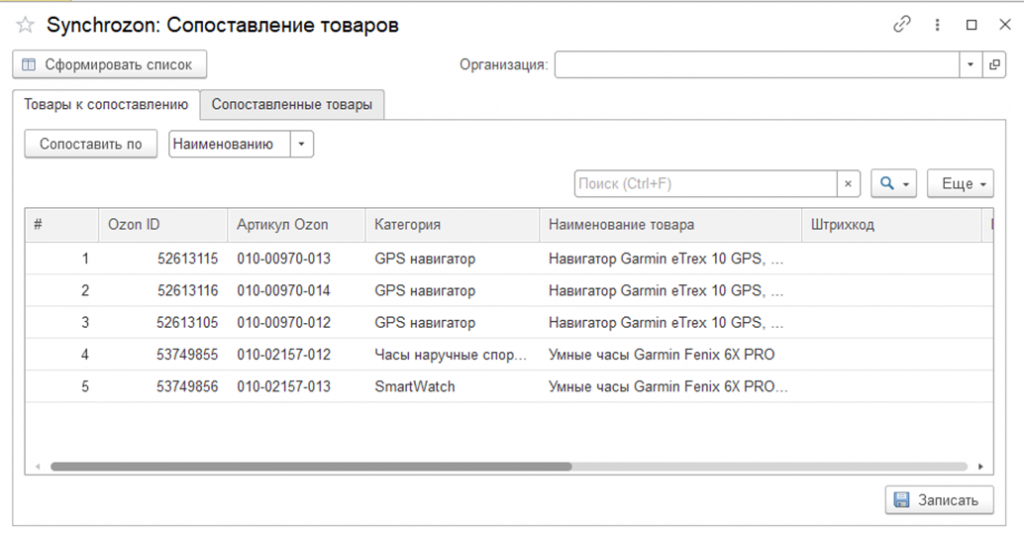Click Сопоставить по button
This screenshot has height=535, width=1024.
tap(91, 144)
